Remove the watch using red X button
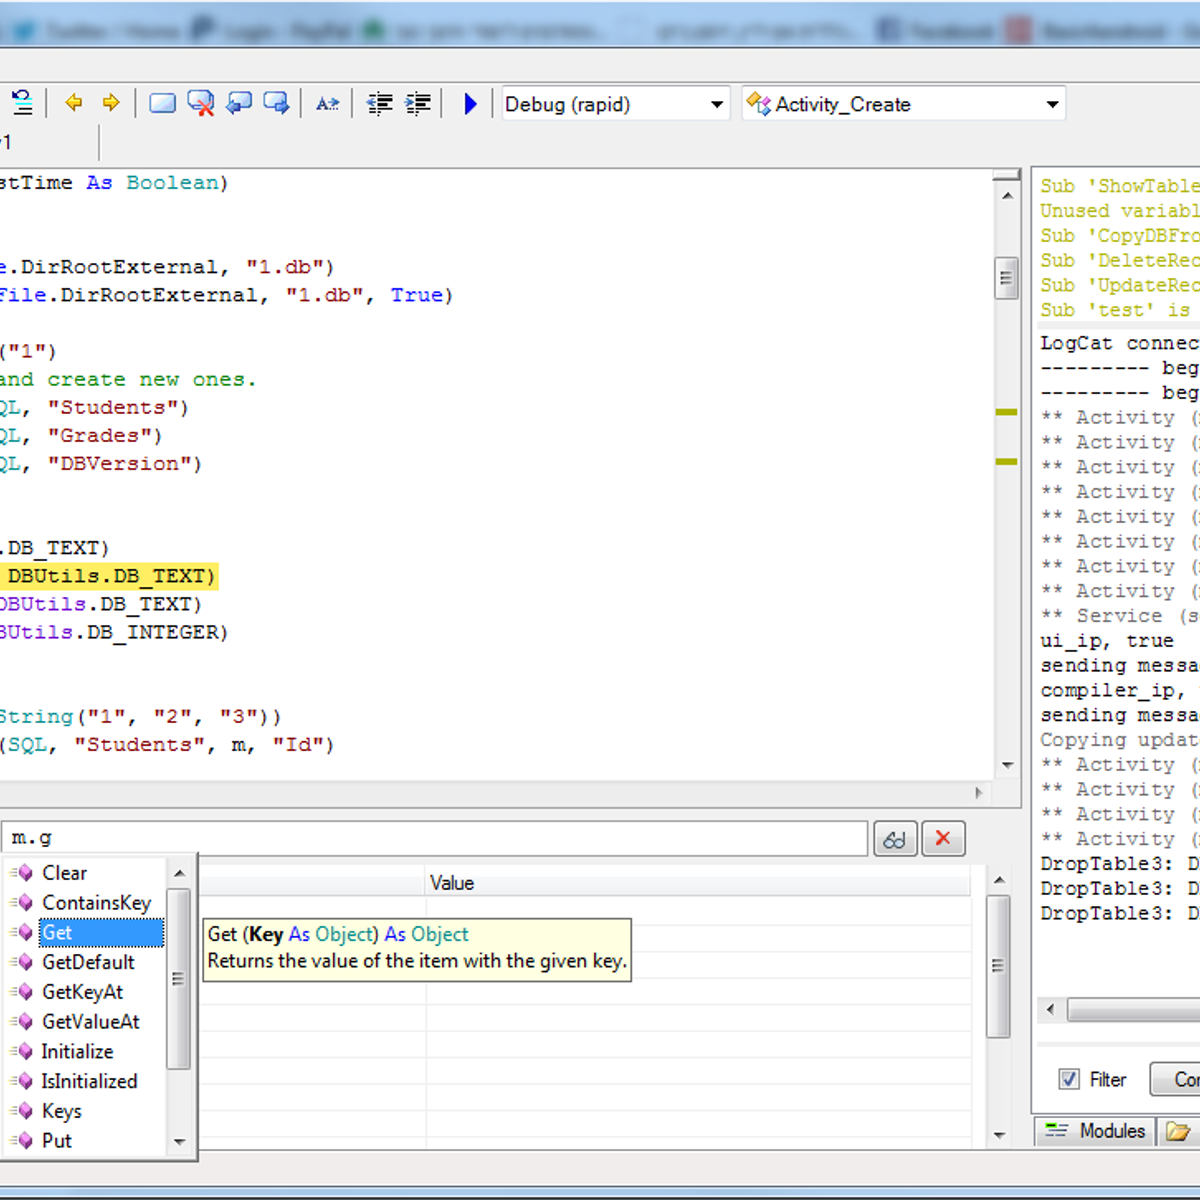The width and height of the screenshot is (1200, 1200). click(x=942, y=838)
